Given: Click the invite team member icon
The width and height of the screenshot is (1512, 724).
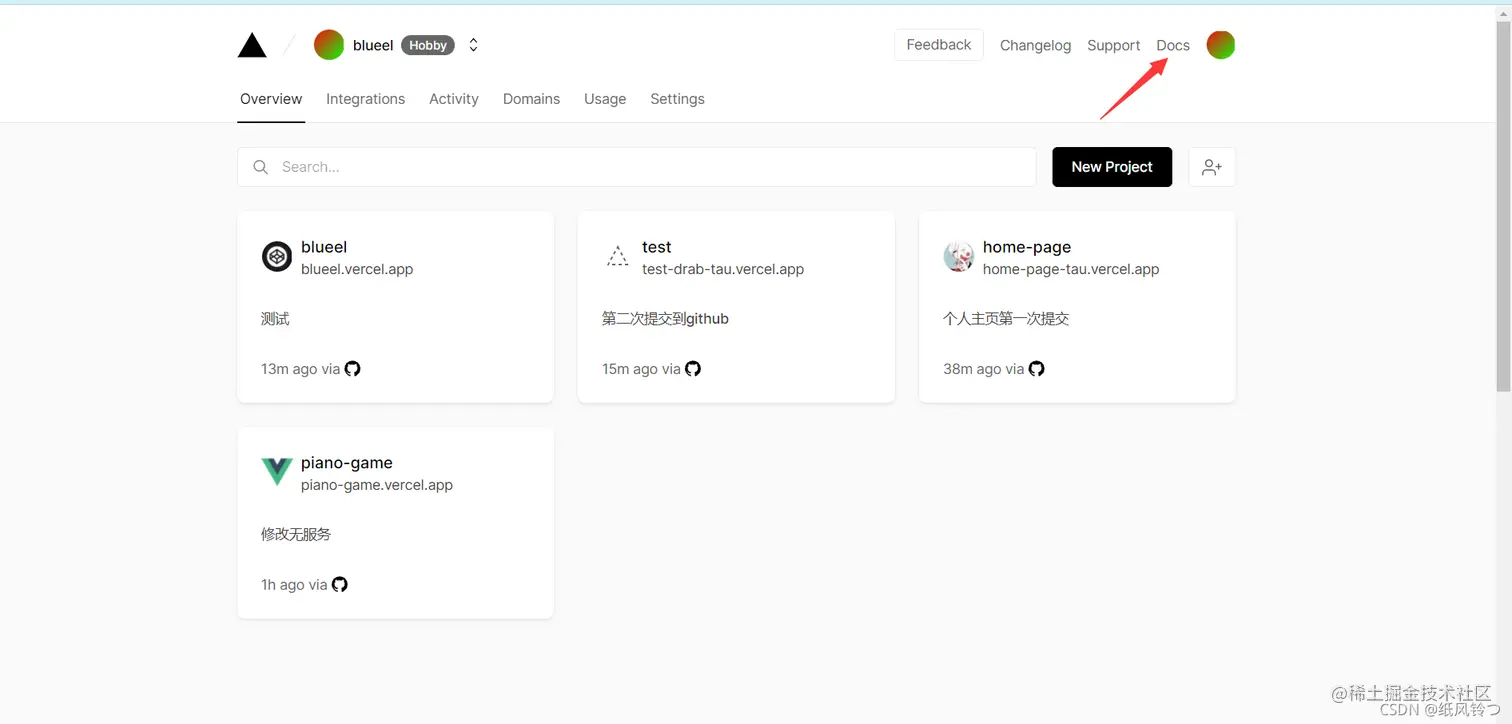Looking at the screenshot, I should pos(1212,167).
